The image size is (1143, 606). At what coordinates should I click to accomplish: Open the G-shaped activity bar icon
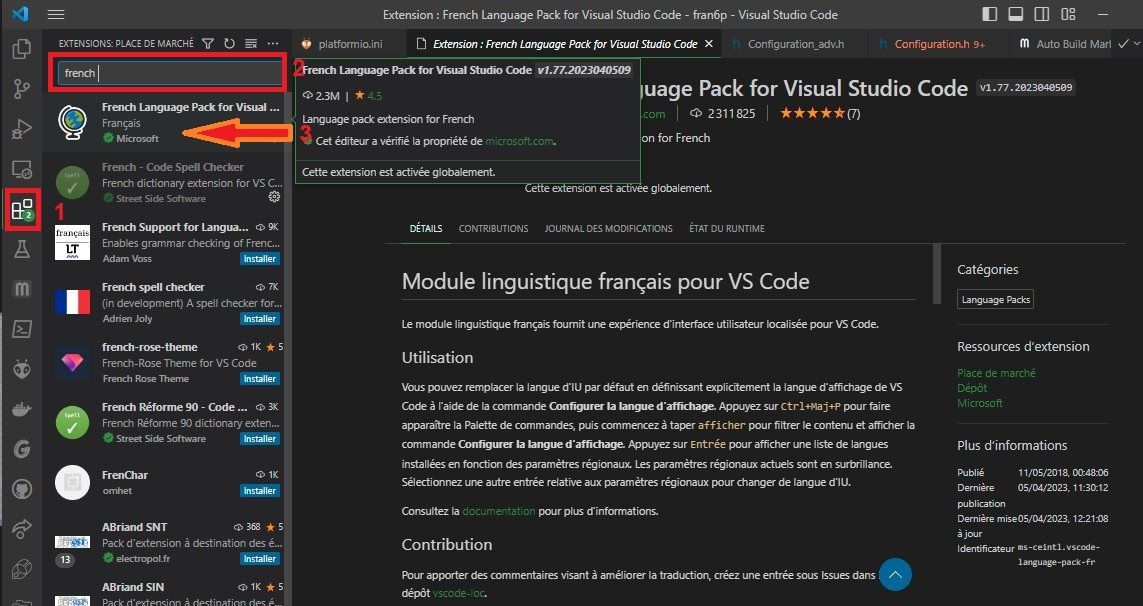[x=22, y=448]
